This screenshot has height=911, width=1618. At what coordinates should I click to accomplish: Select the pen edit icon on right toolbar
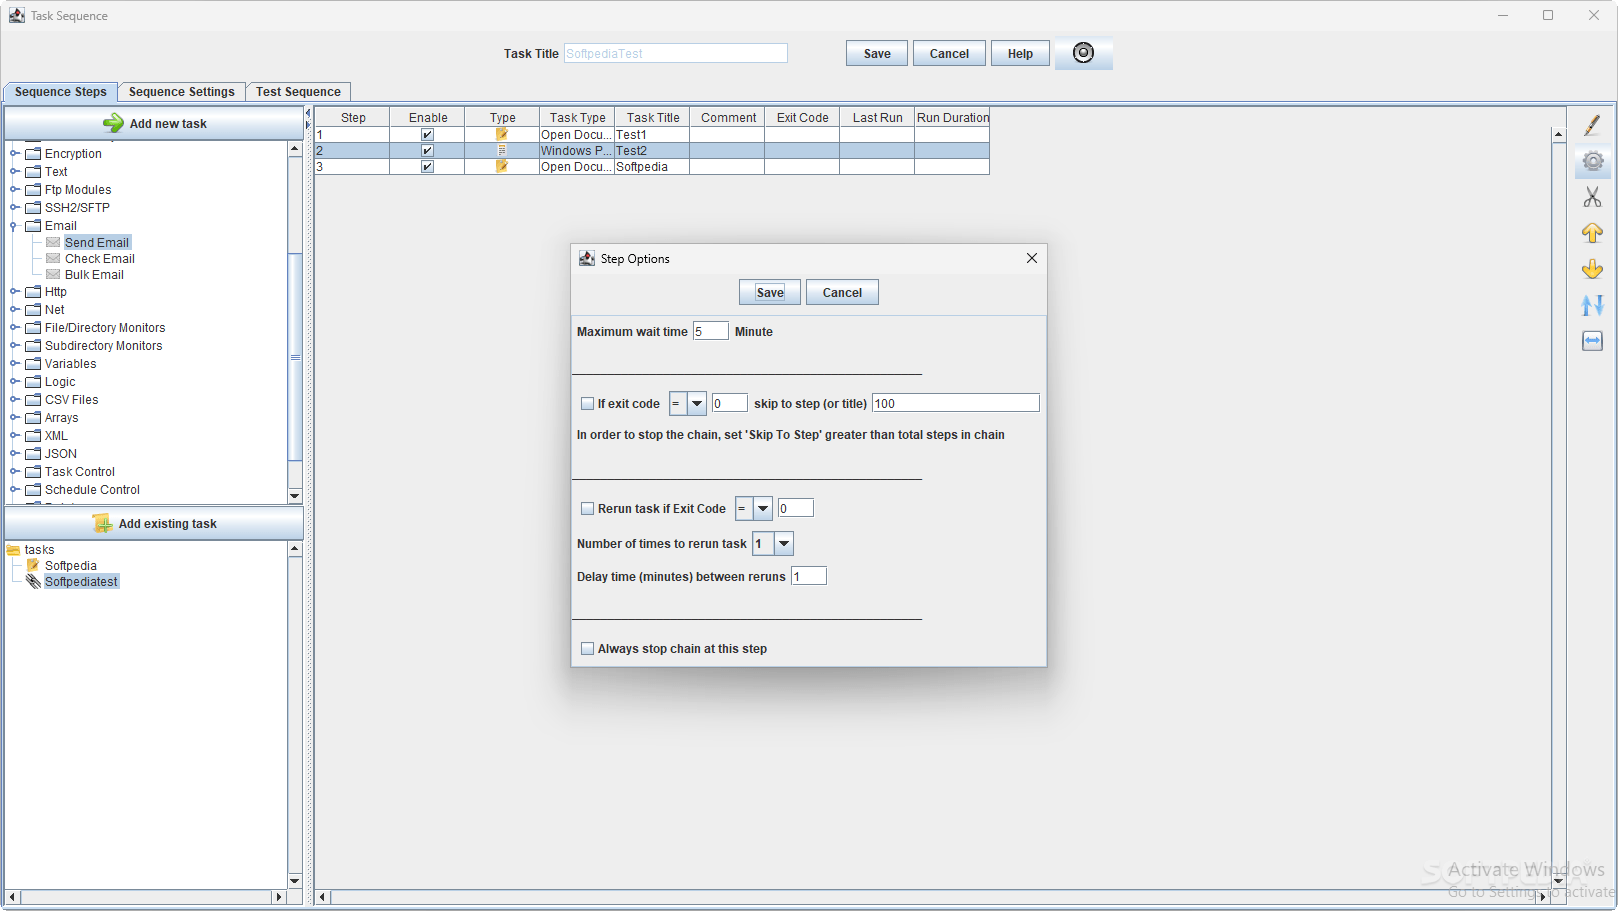click(x=1593, y=124)
